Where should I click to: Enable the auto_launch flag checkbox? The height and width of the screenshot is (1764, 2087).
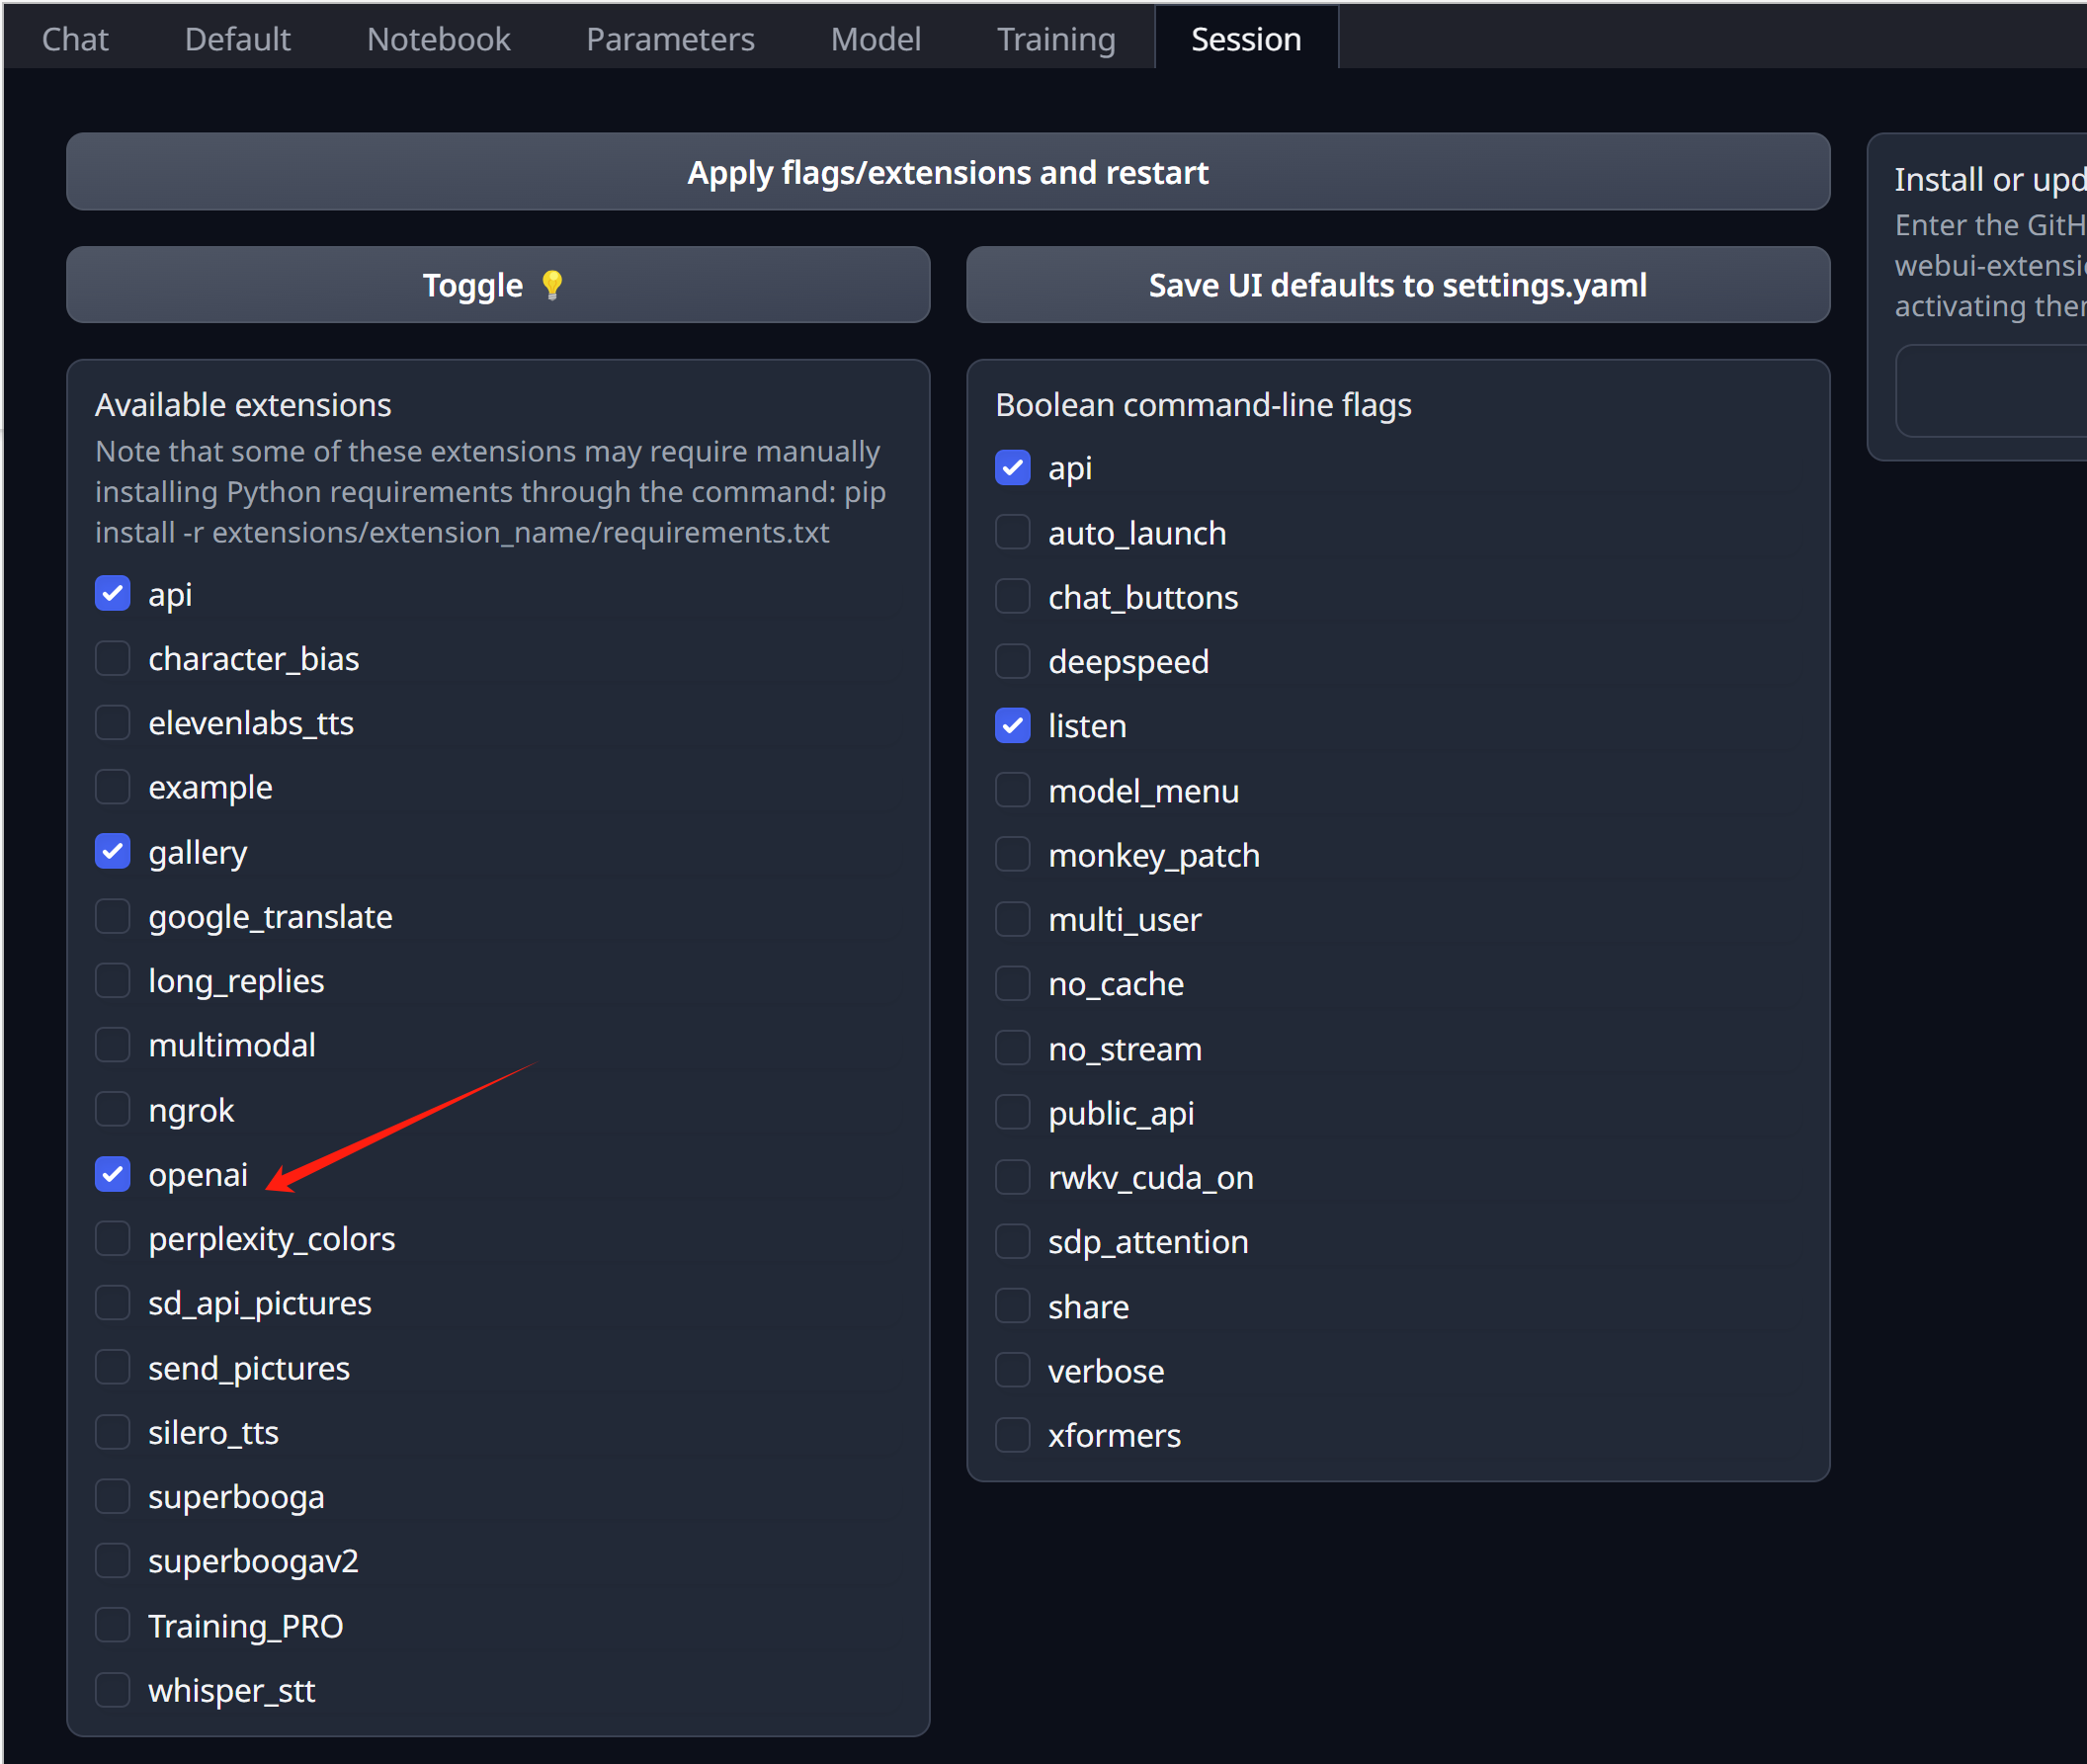tap(1012, 533)
